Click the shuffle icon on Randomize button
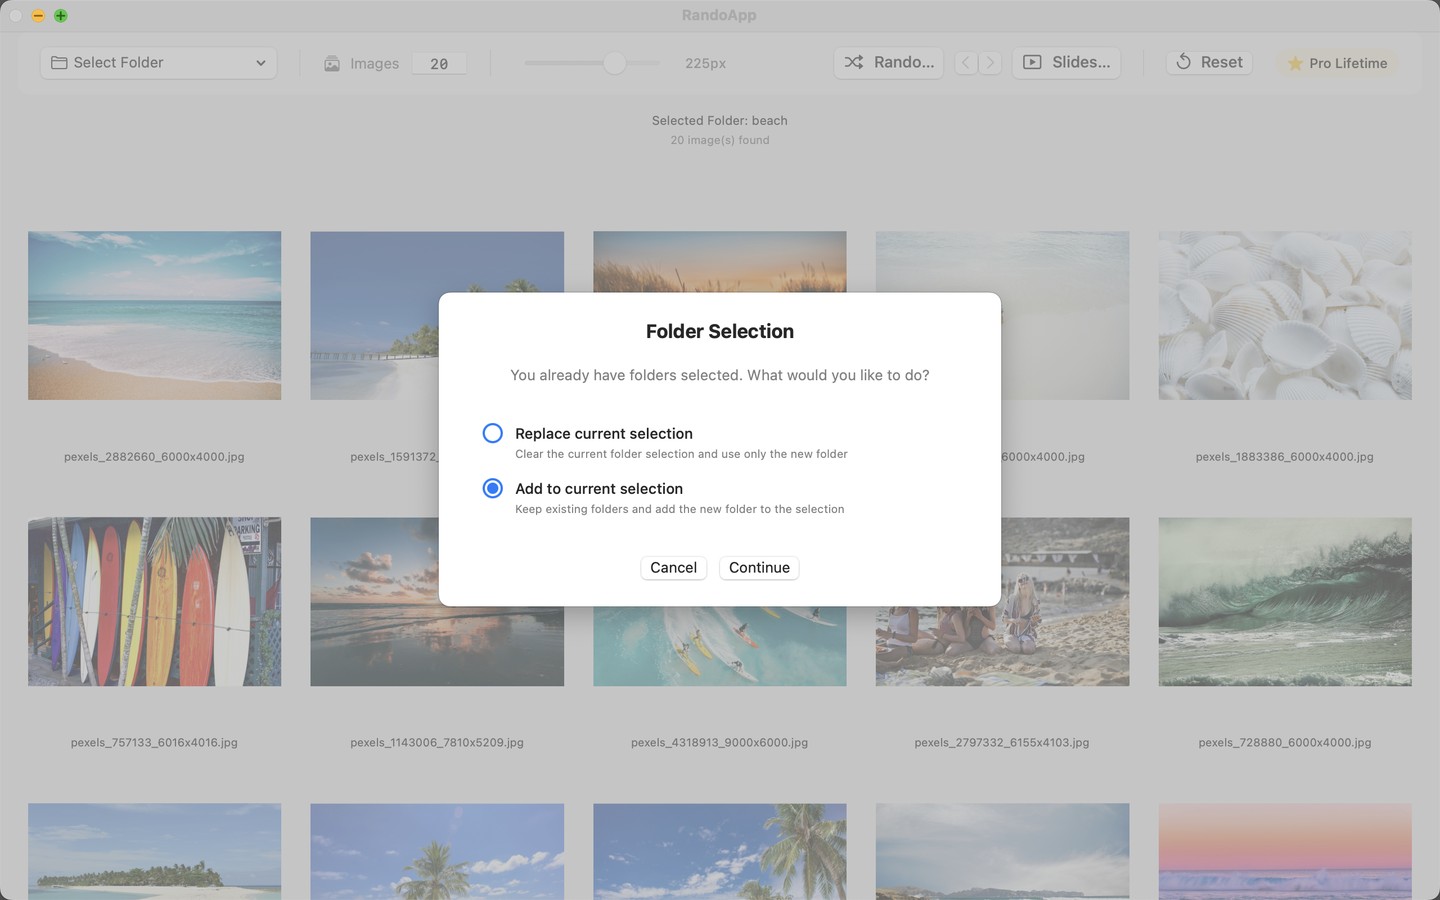The height and width of the screenshot is (900, 1440). (853, 62)
